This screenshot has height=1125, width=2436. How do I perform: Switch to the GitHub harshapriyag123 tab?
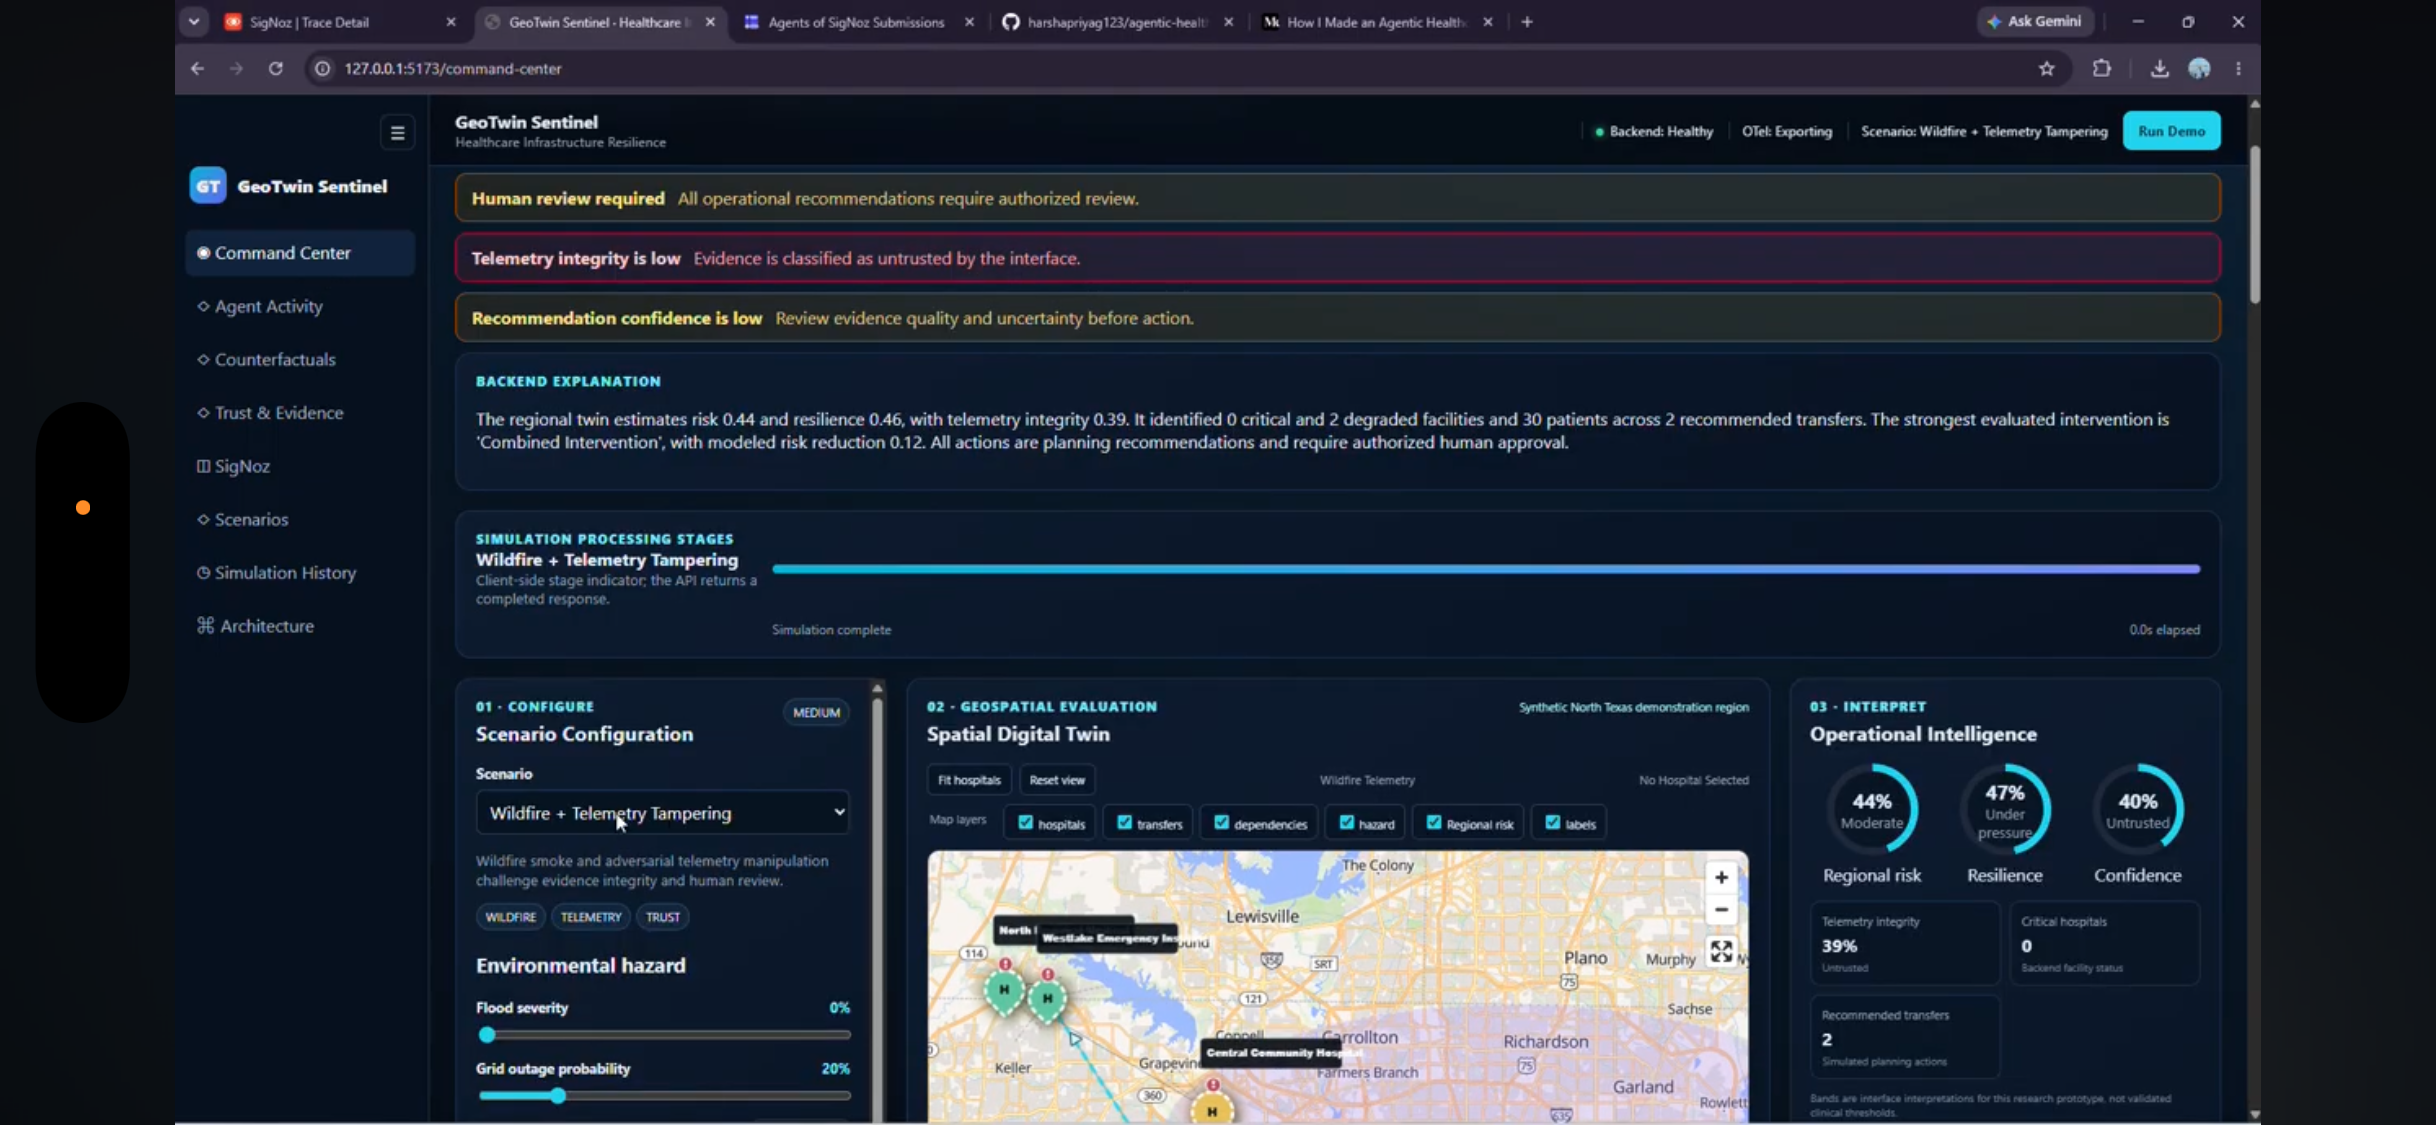[x=1115, y=22]
